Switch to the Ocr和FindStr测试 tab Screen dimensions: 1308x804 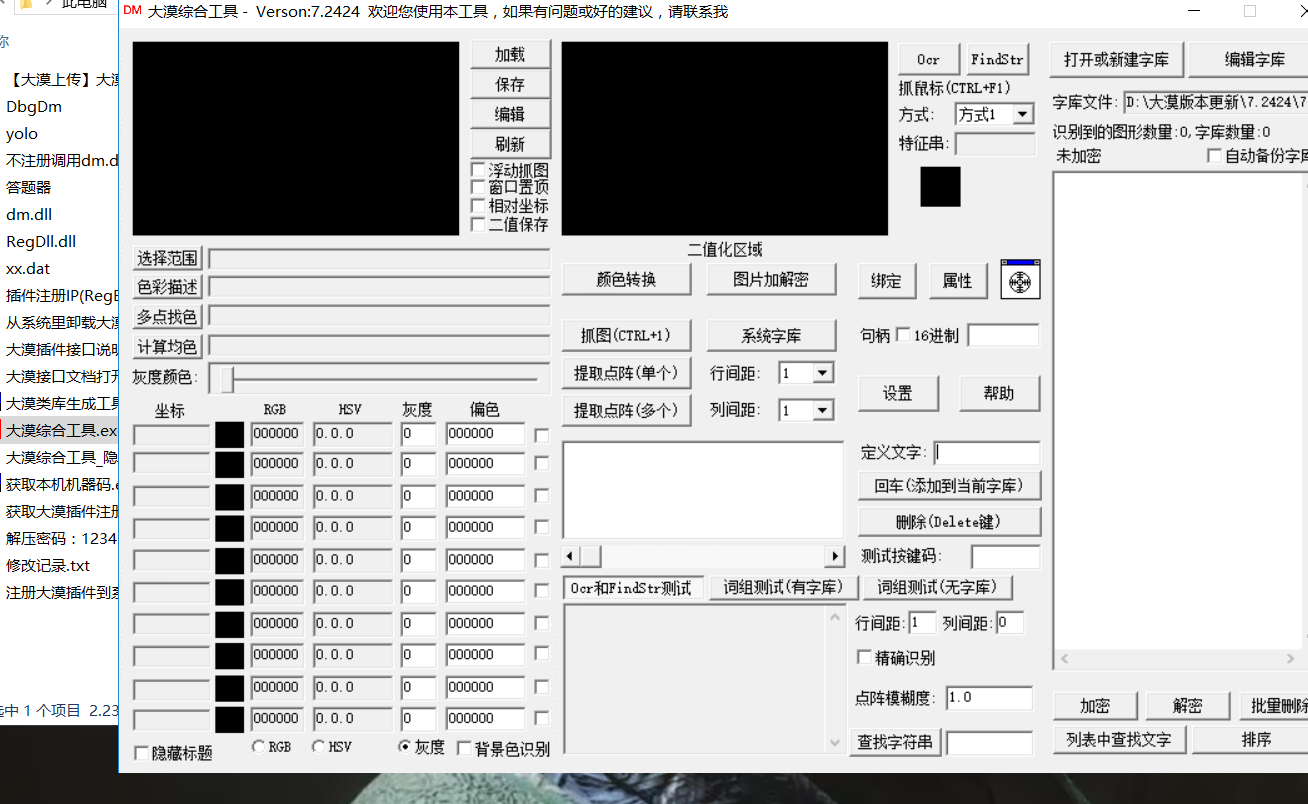tap(631, 588)
